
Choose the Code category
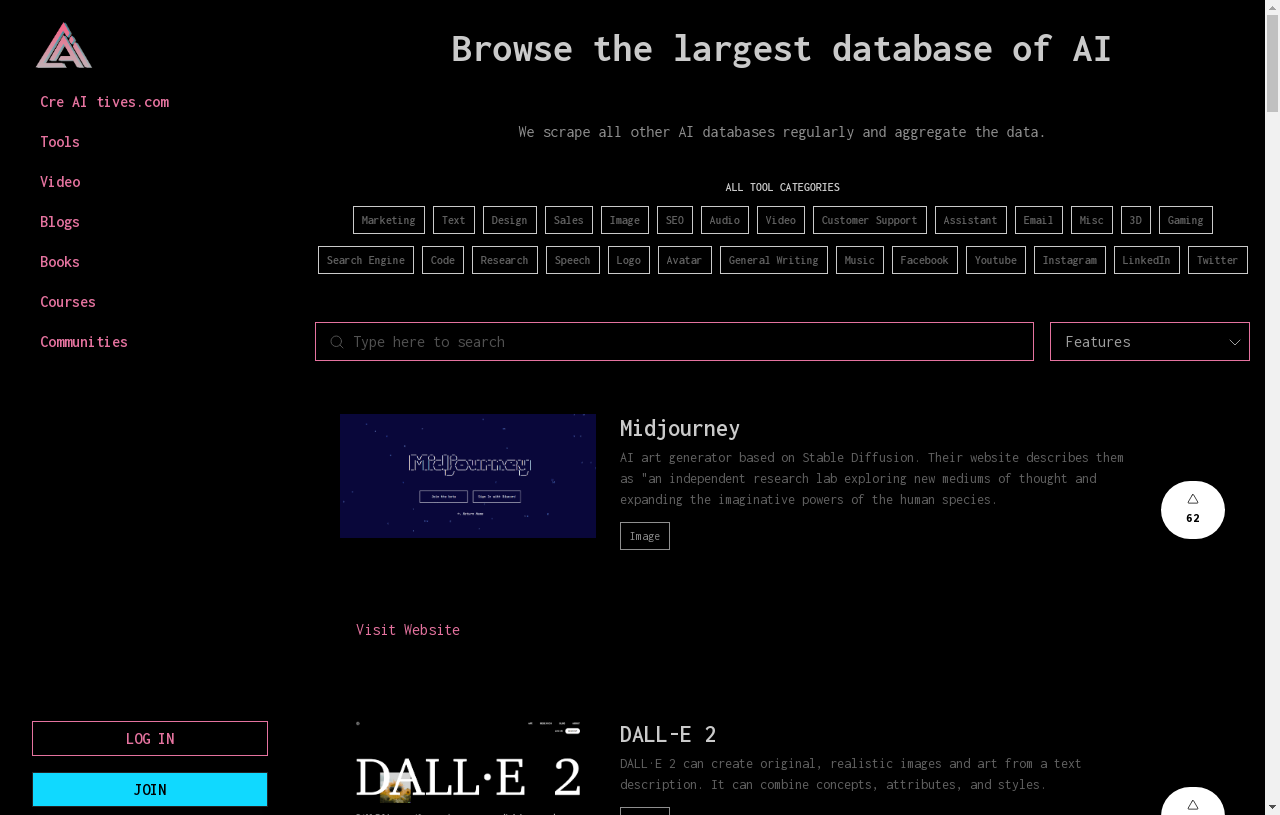[443, 260]
